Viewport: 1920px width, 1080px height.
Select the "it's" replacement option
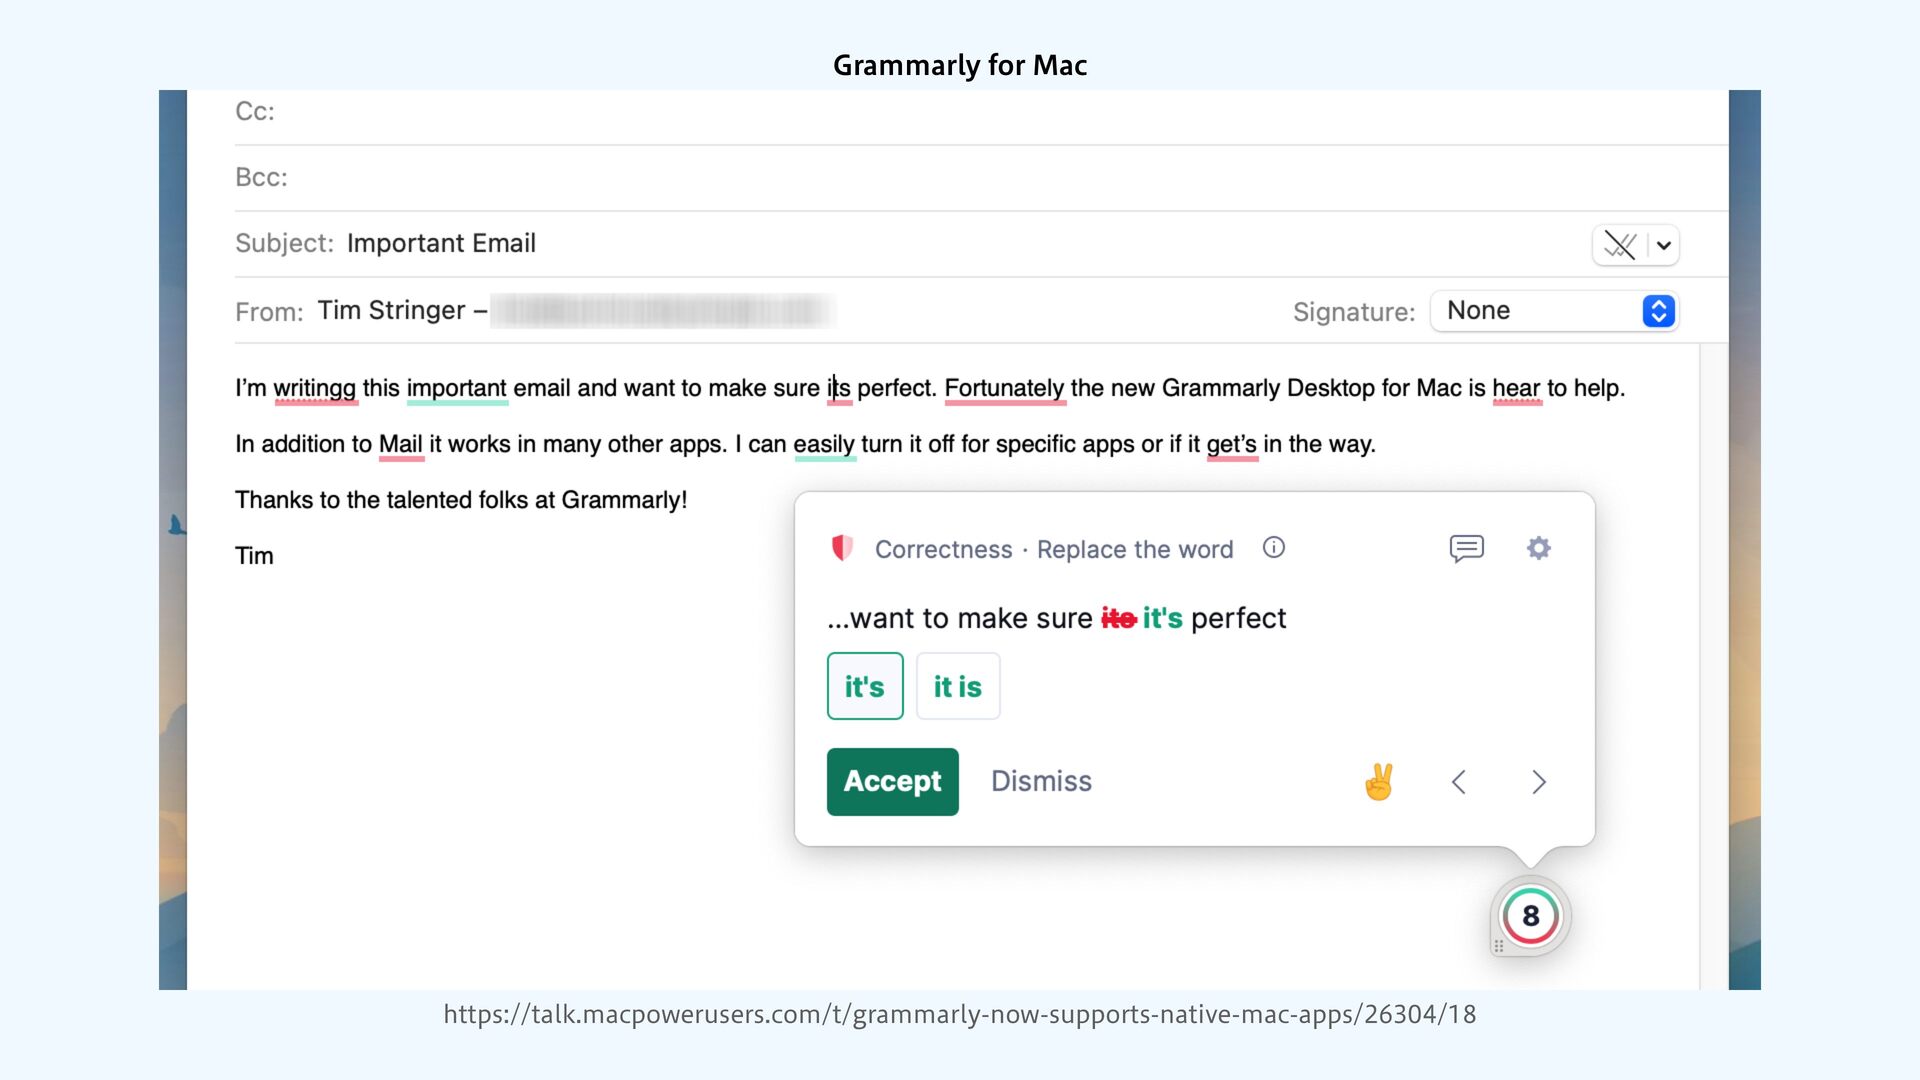click(865, 686)
